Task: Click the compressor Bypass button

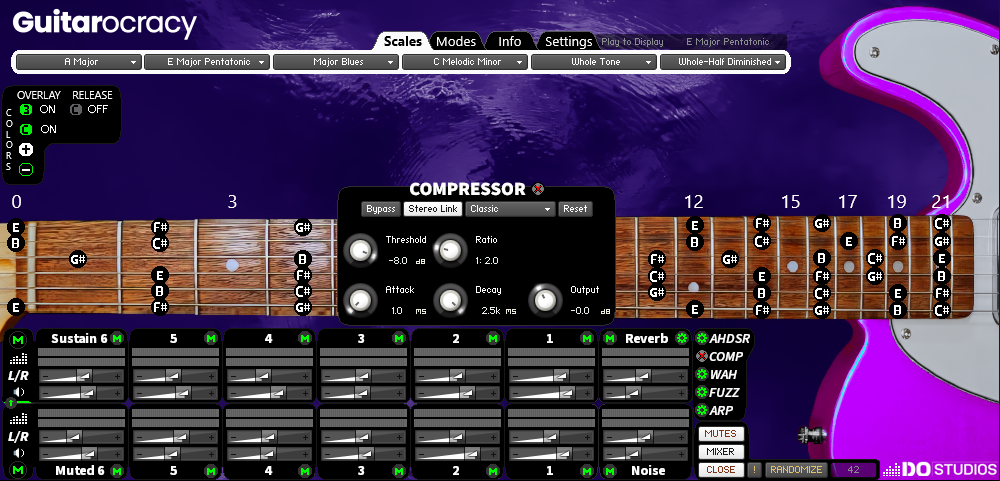Action: (x=381, y=209)
